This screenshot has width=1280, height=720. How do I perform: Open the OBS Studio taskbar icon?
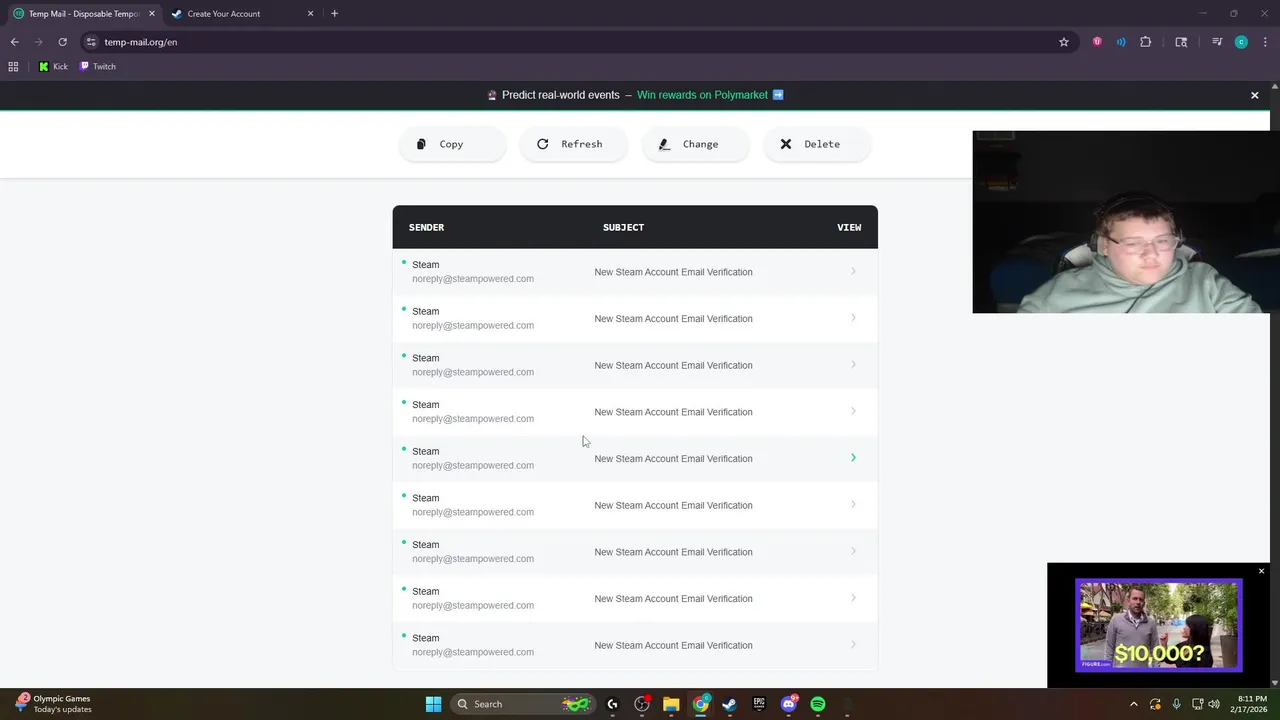[x=642, y=704]
